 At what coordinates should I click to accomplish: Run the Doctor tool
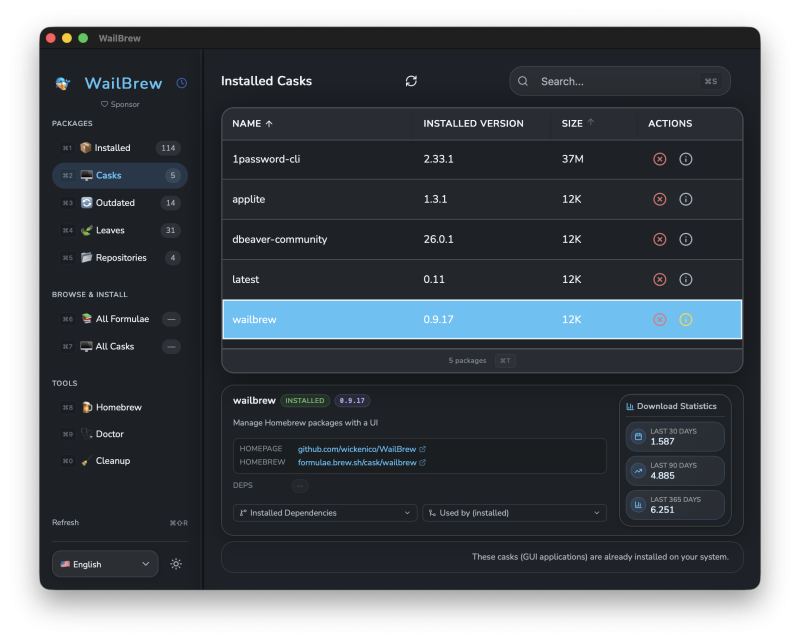tap(120, 434)
